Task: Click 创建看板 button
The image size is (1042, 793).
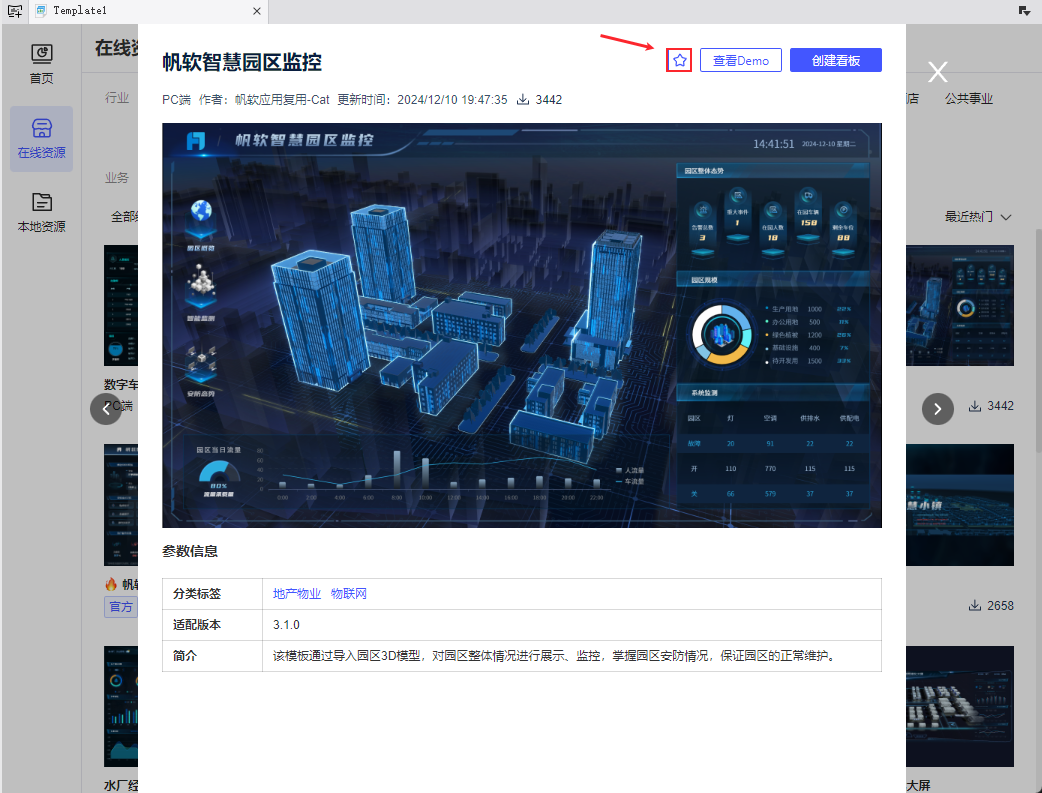Action: pyautogui.click(x=835, y=60)
